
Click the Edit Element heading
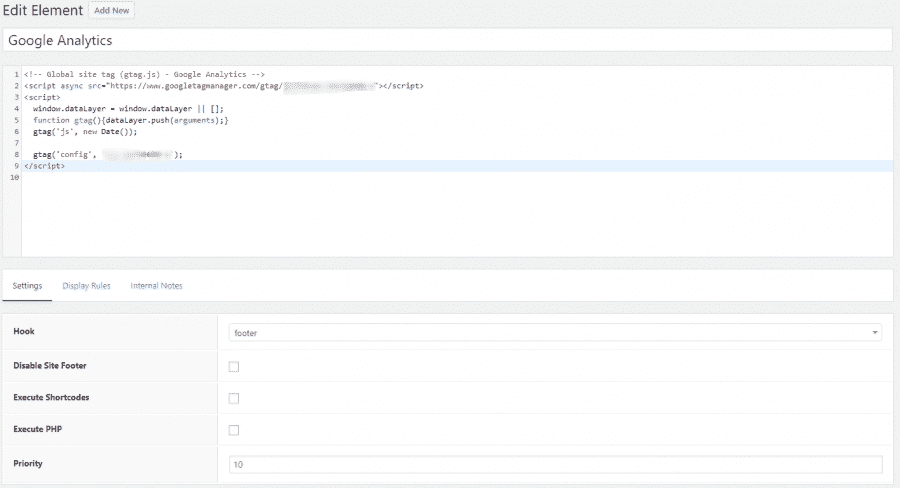tap(43, 10)
